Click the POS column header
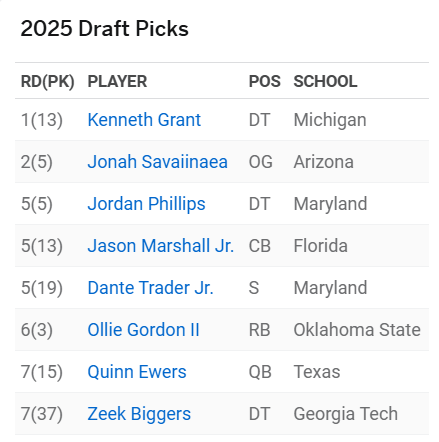Image resolution: width=439 pixels, height=442 pixels. click(265, 81)
